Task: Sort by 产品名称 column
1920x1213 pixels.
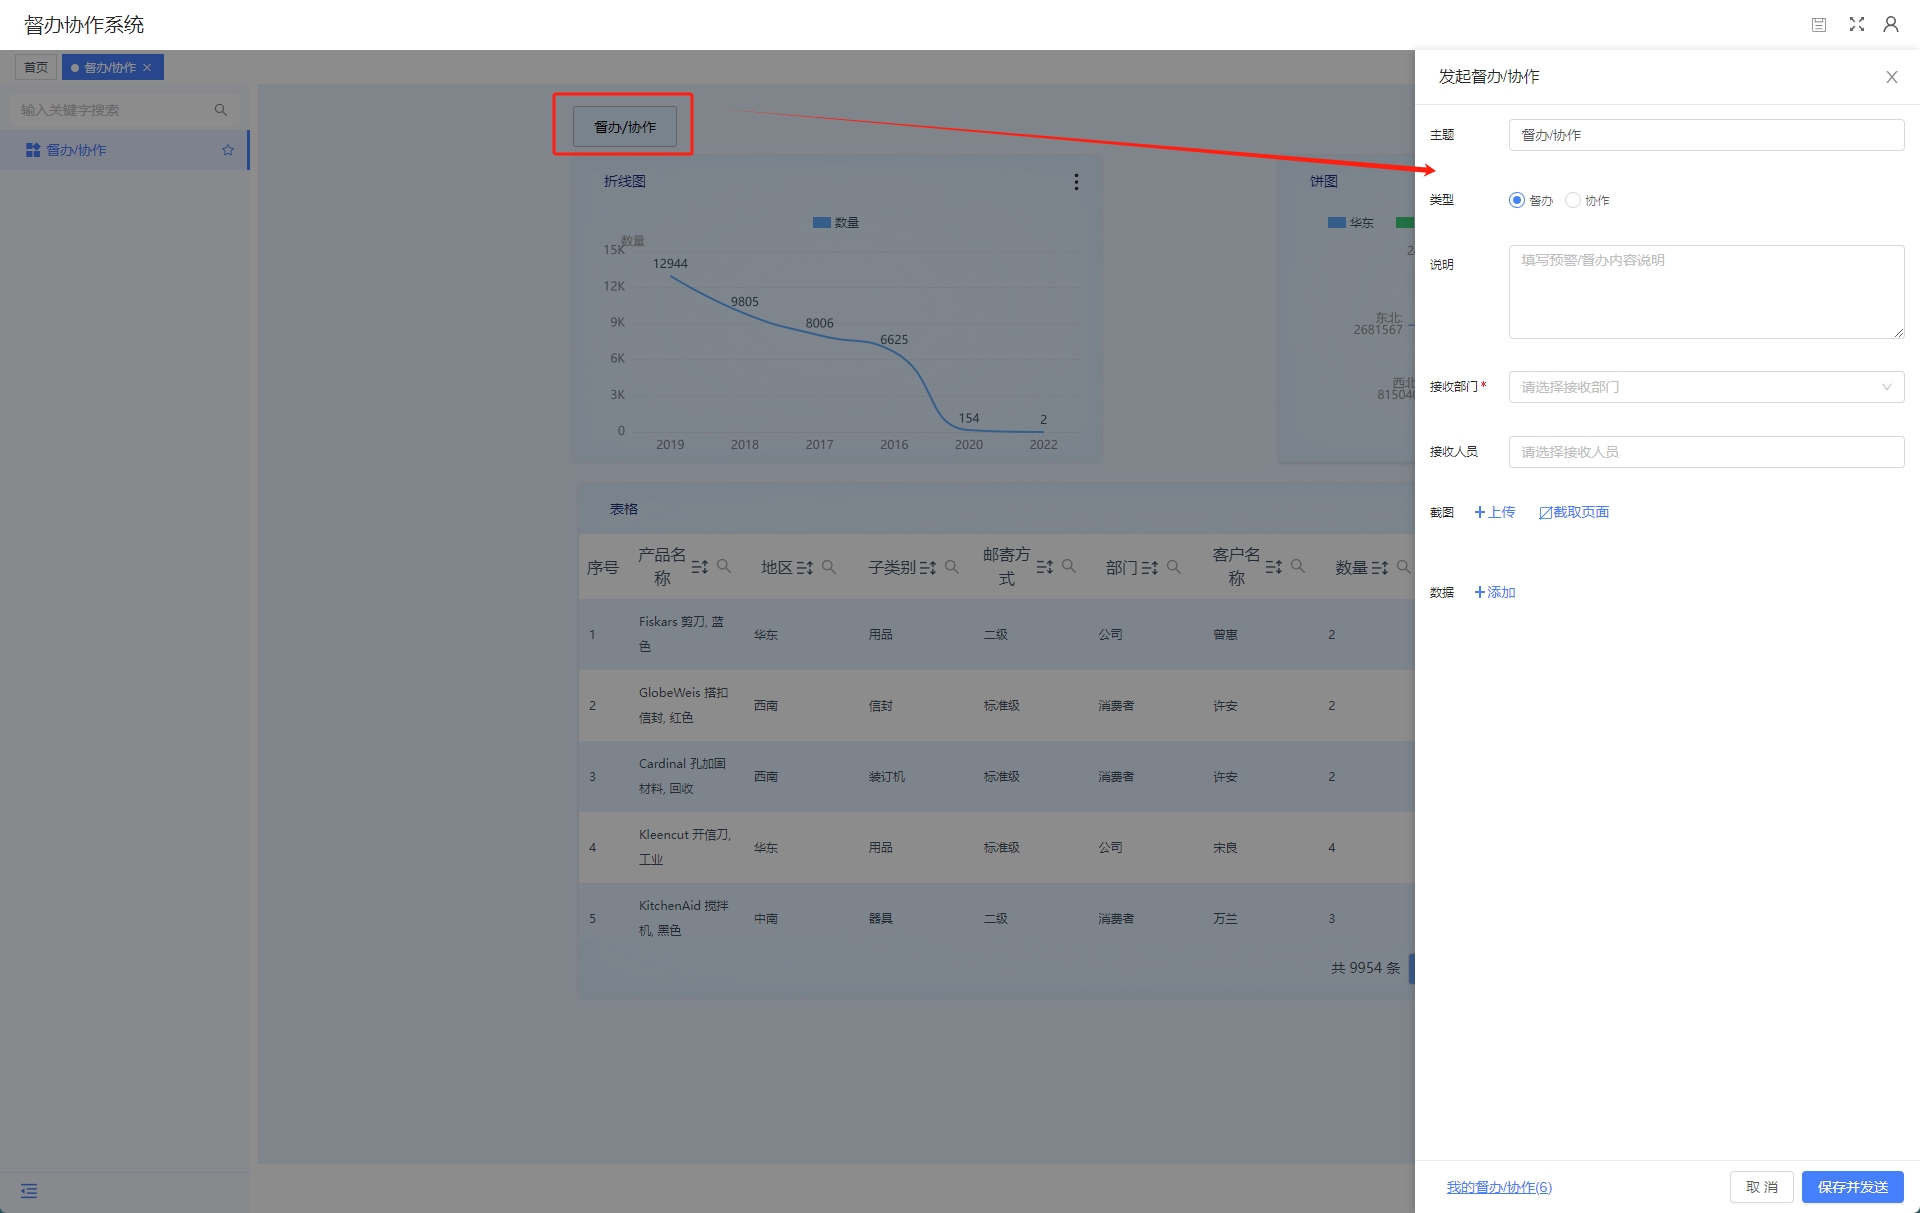Action: tap(700, 567)
